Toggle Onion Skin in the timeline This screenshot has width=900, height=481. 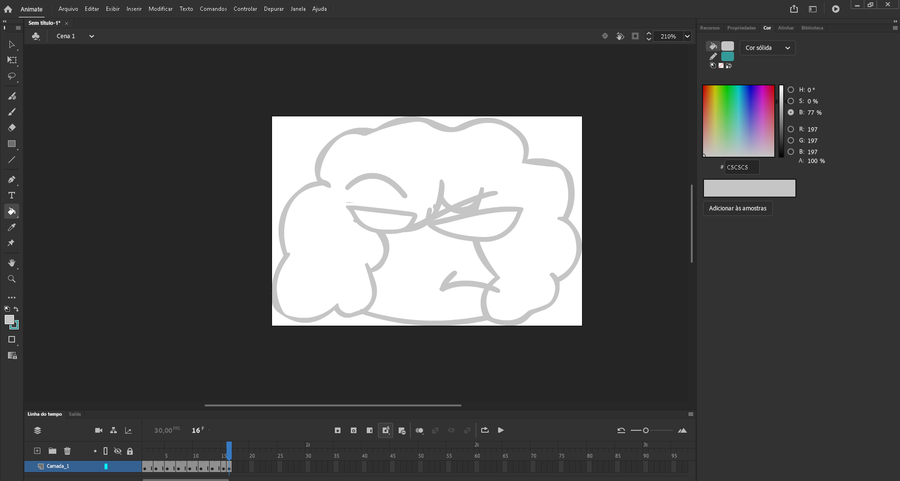(x=420, y=430)
